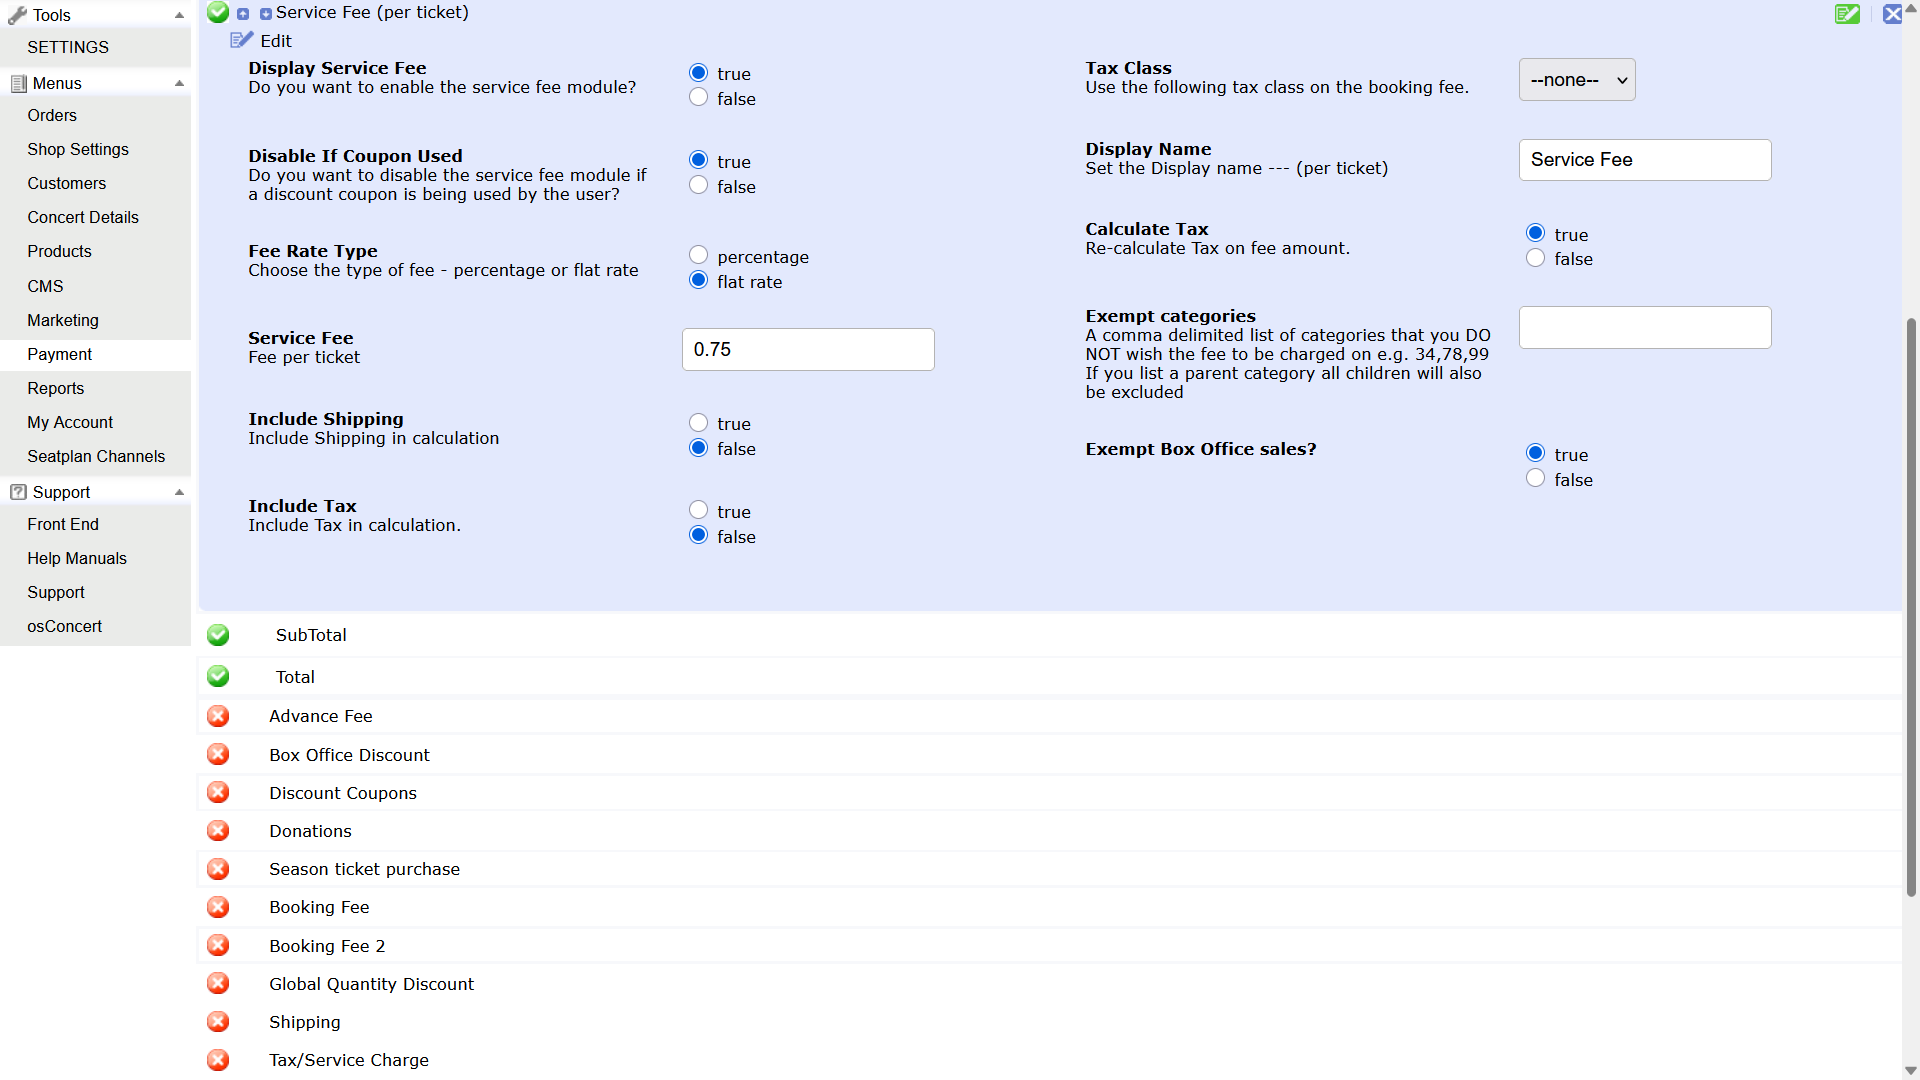
Task: Choose percentage as Fee Rate Type
Action: [699, 256]
